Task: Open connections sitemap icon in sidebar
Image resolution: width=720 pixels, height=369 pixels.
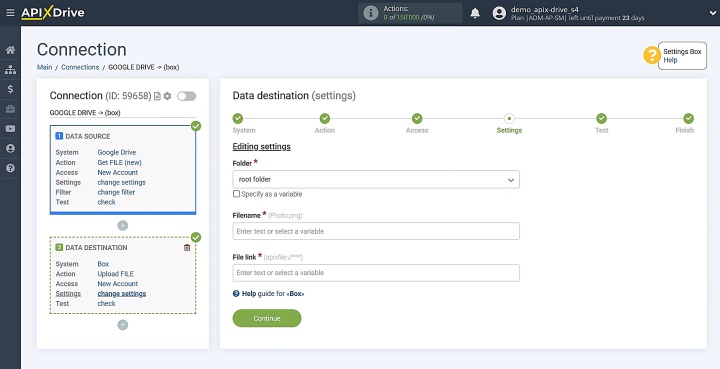Action: [x=10, y=70]
